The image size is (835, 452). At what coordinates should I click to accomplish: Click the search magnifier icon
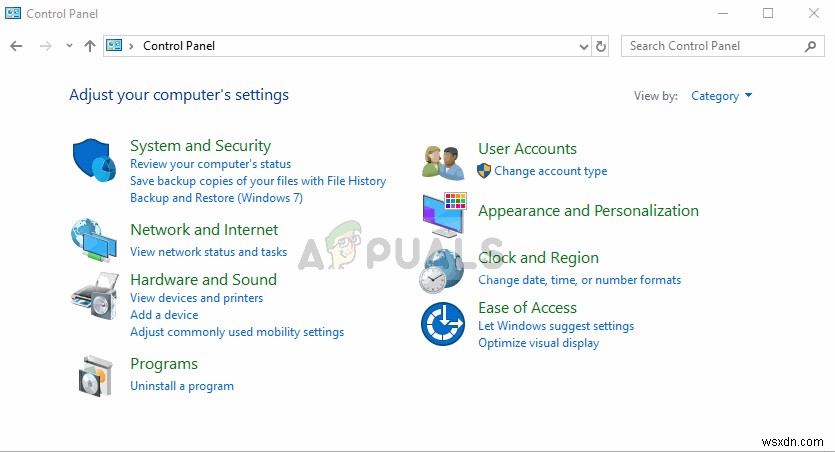(811, 46)
